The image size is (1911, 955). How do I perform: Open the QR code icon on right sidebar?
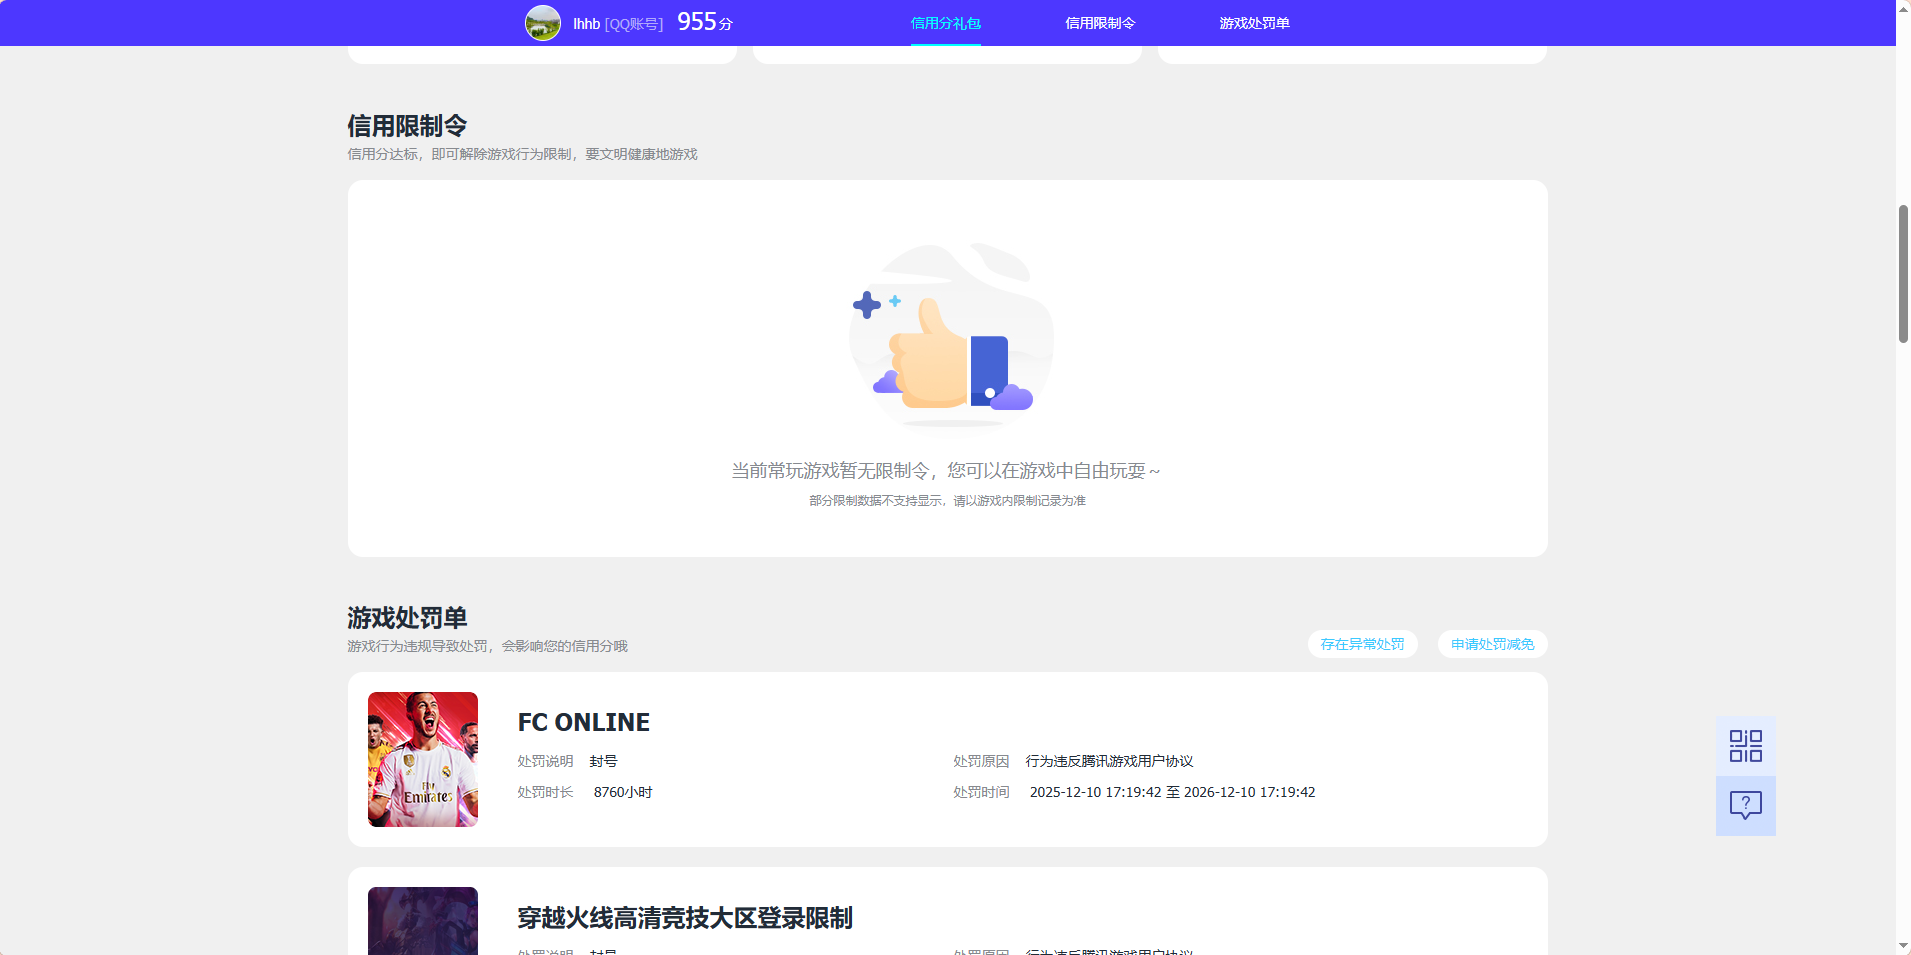pos(1746,746)
